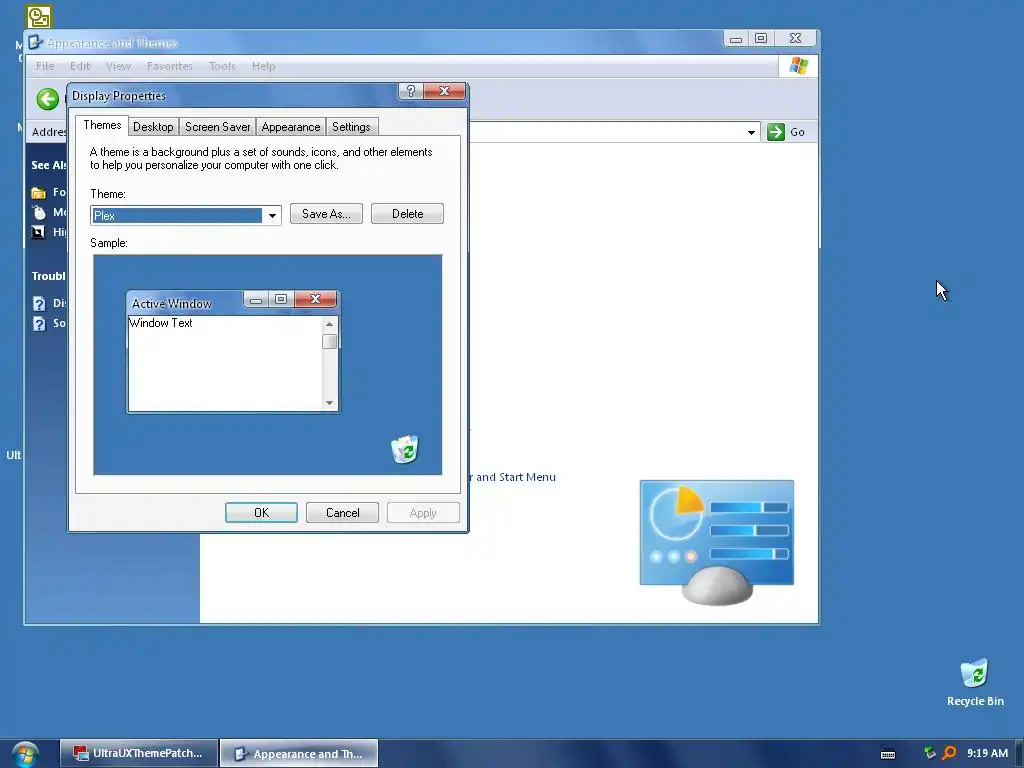
Task: Open the Start orb on the taskbar
Action: [25, 754]
